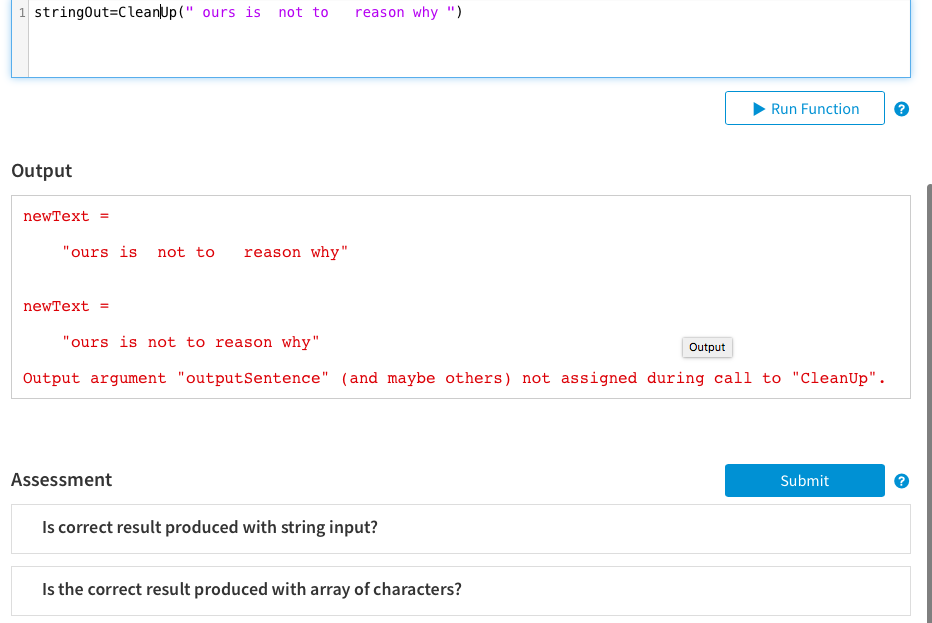The image size is (932, 623).
Task: Open help via question mark beside Submit
Action: click(901, 481)
